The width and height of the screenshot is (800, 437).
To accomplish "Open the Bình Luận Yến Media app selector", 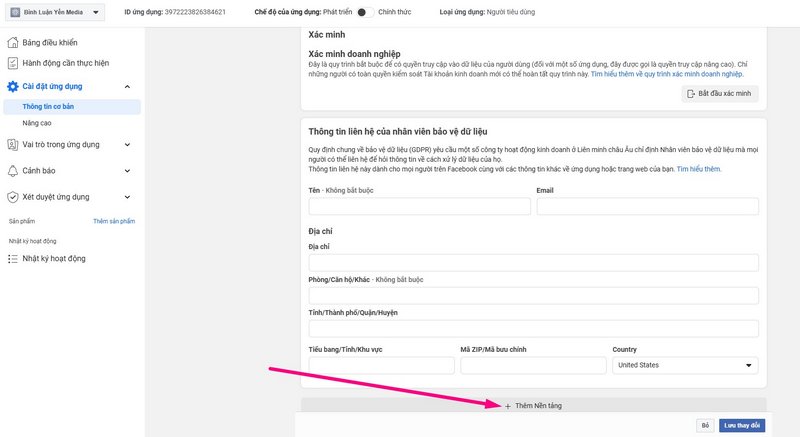I will (55, 12).
